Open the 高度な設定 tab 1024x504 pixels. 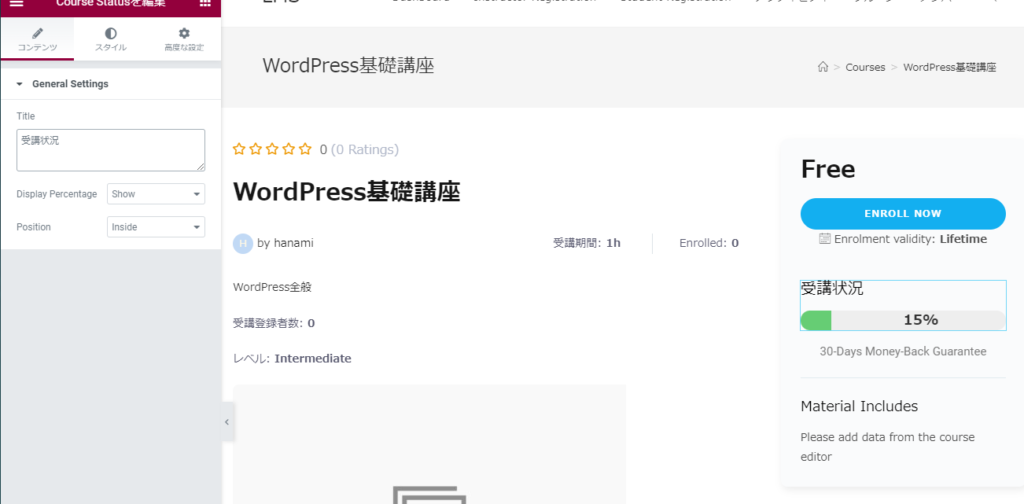[x=184, y=40]
